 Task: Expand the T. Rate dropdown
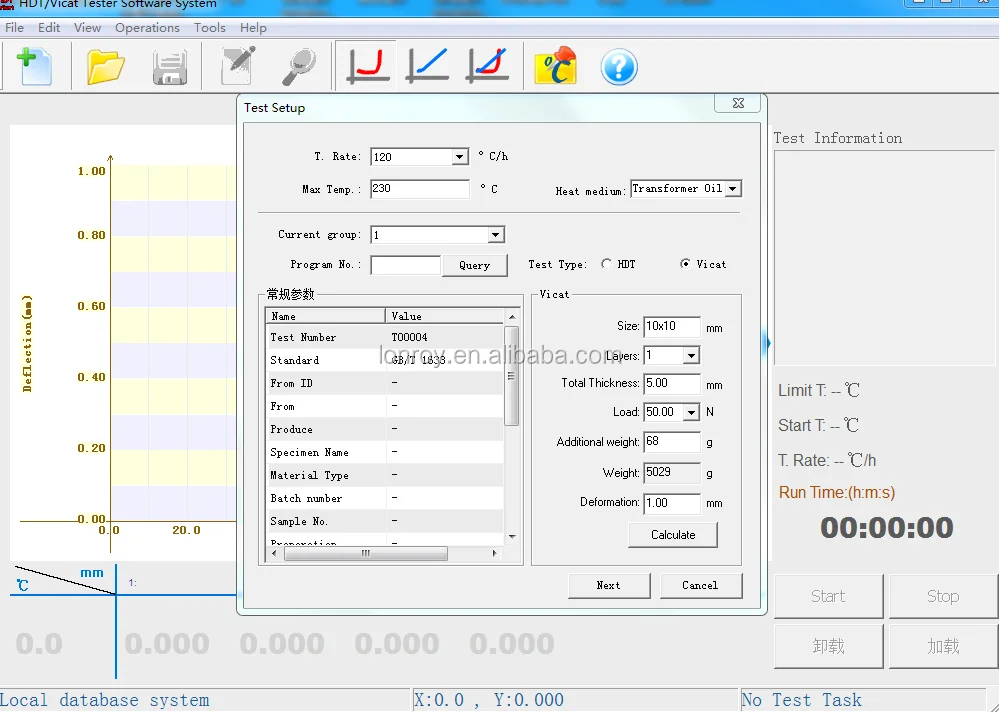(x=459, y=157)
